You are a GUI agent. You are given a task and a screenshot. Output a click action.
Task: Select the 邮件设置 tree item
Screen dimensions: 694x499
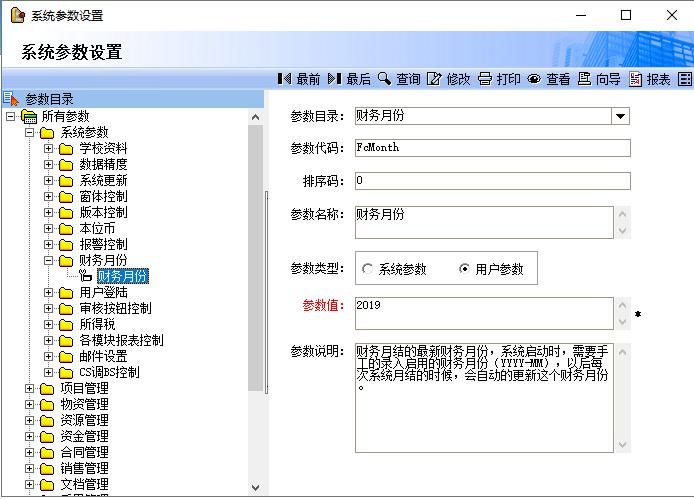coord(103,356)
